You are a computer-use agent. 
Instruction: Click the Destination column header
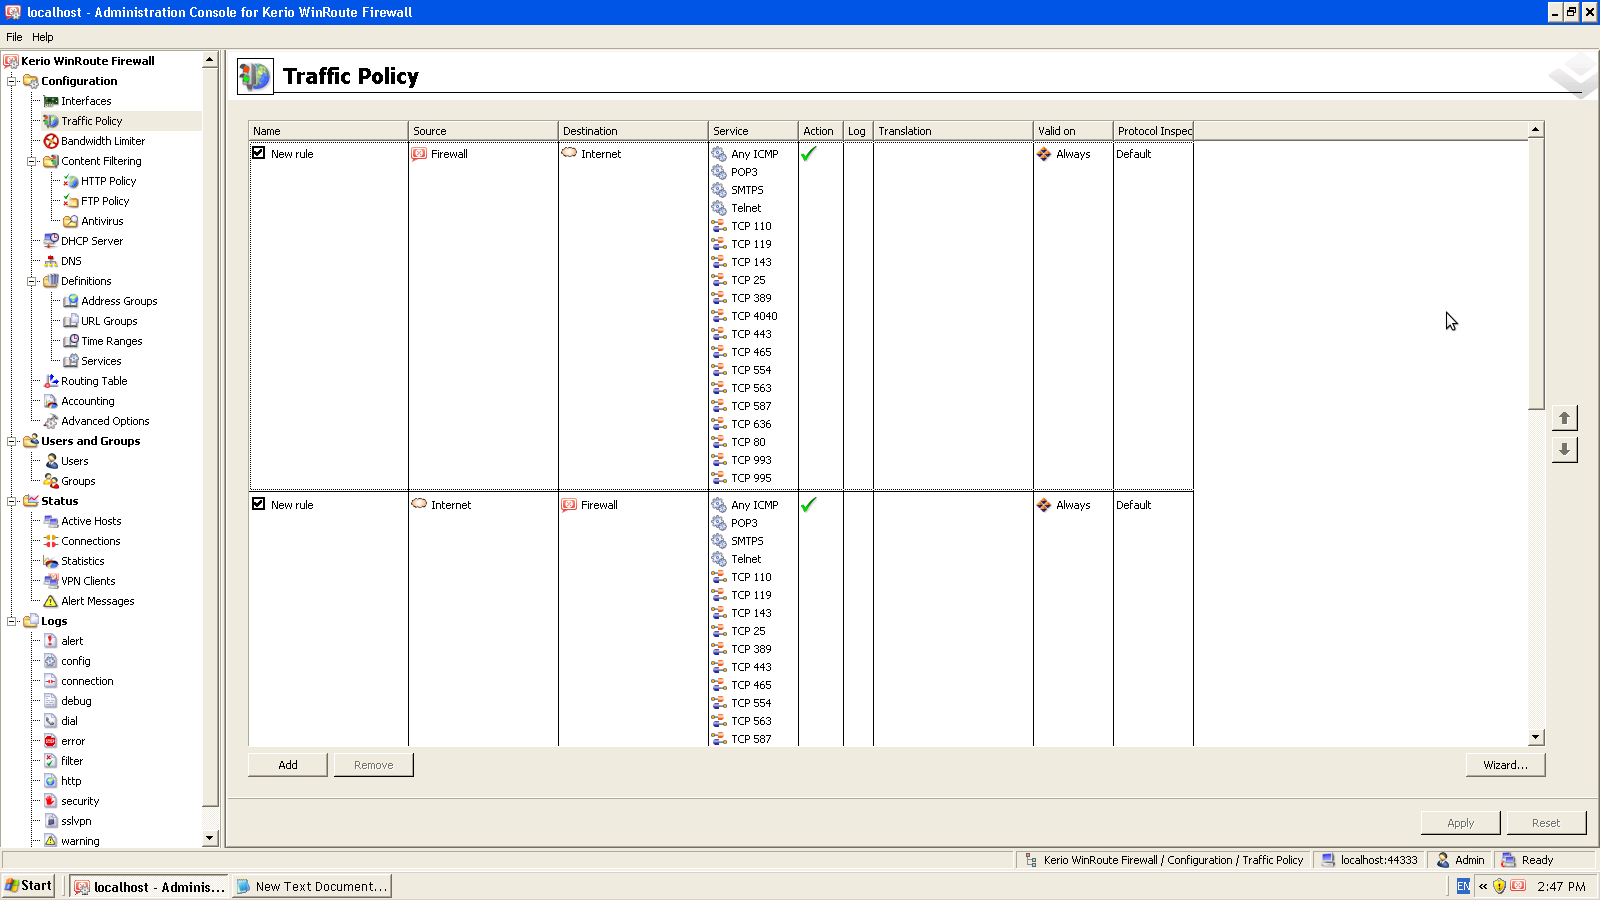(634, 131)
